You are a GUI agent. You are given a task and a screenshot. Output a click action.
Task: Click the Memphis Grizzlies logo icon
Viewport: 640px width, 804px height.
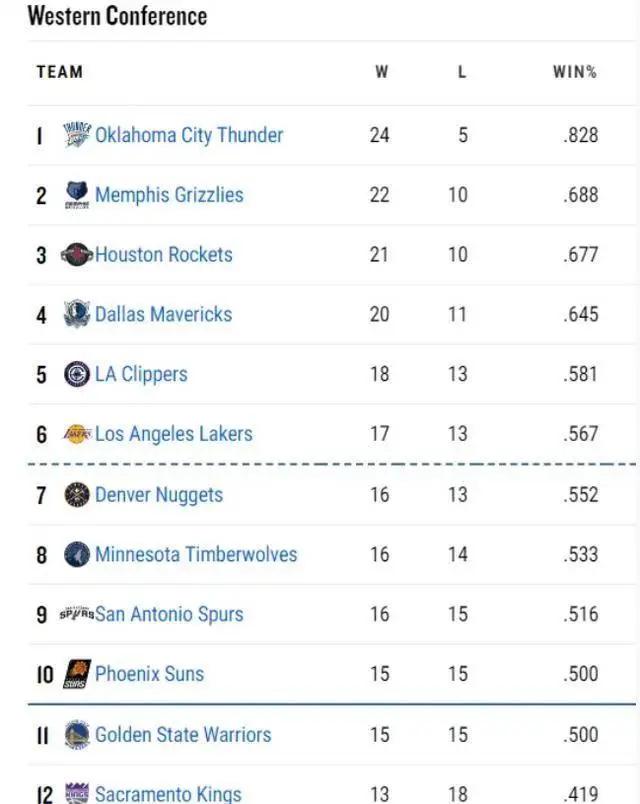tap(77, 195)
